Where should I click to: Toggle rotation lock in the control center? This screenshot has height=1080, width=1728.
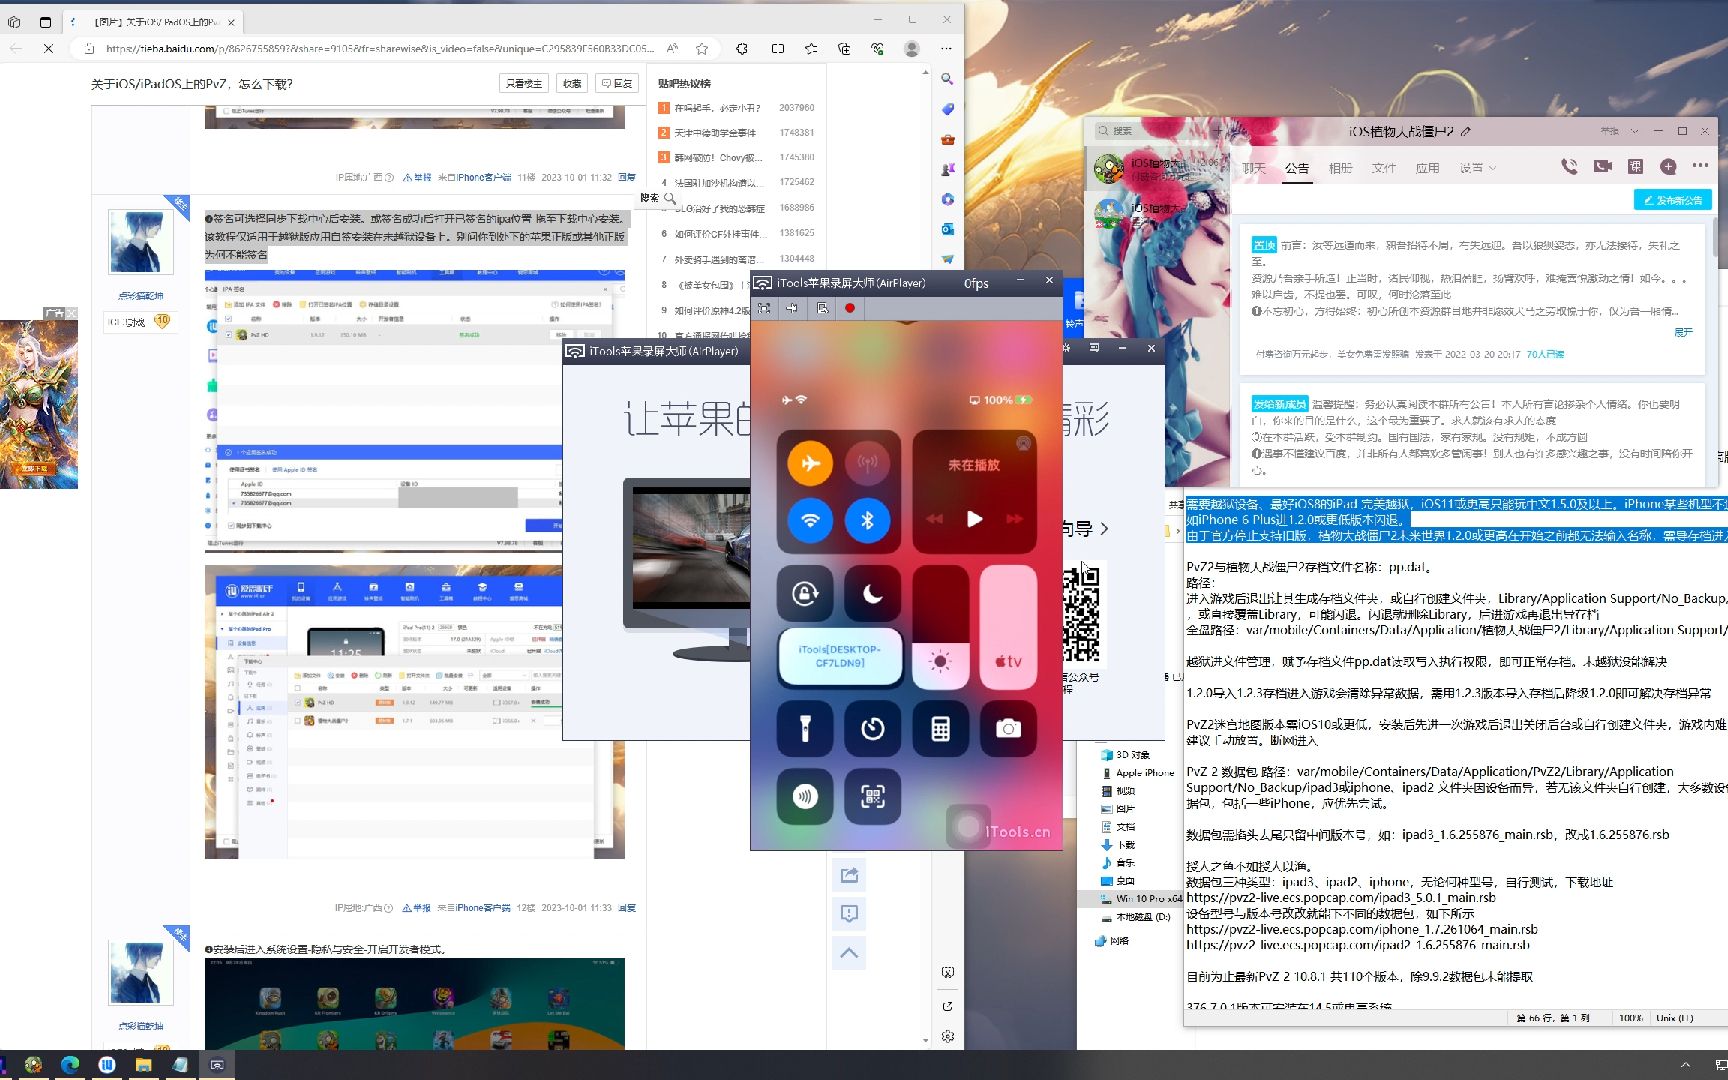coord(805,594)
